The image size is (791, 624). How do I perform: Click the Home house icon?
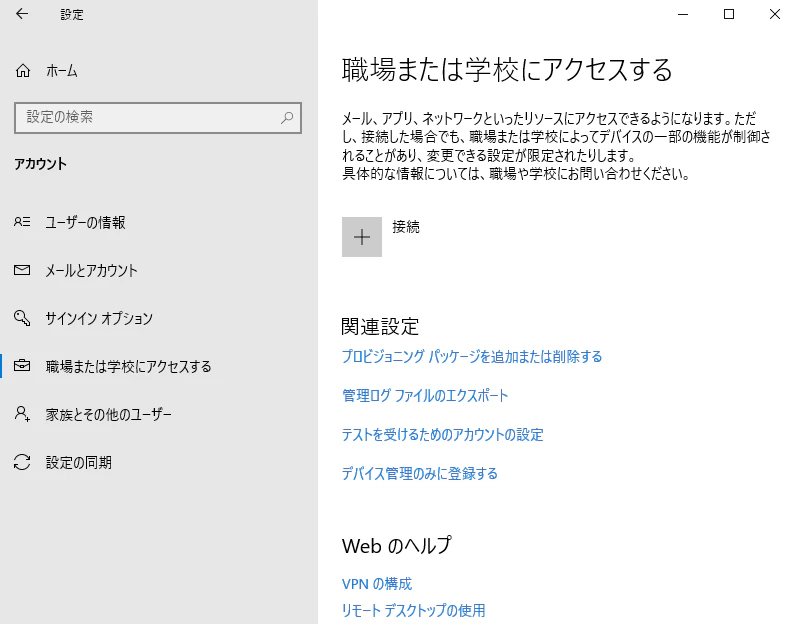[x=23, y=71]
